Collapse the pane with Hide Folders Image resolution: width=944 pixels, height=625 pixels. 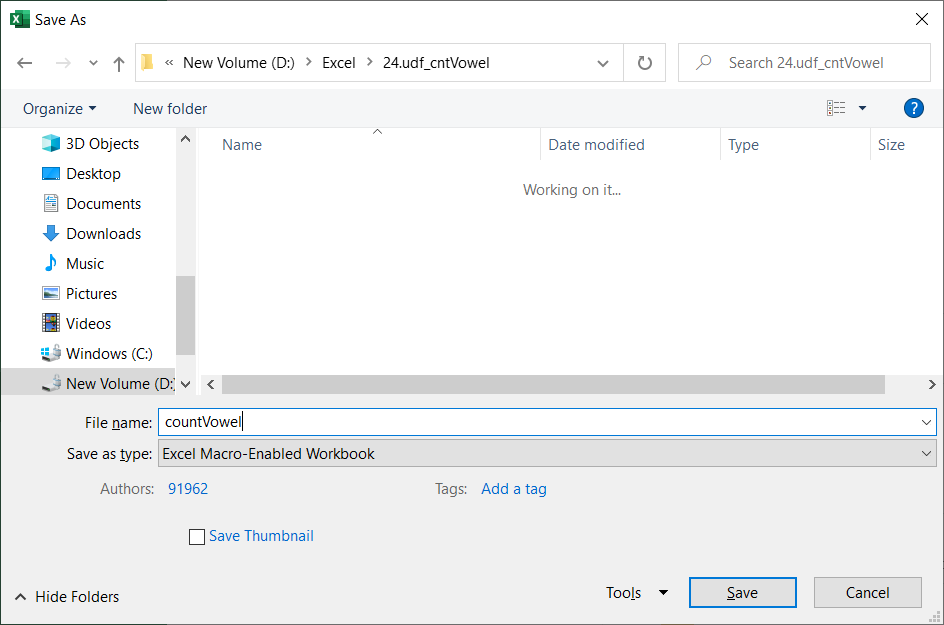tap(67, 597)
